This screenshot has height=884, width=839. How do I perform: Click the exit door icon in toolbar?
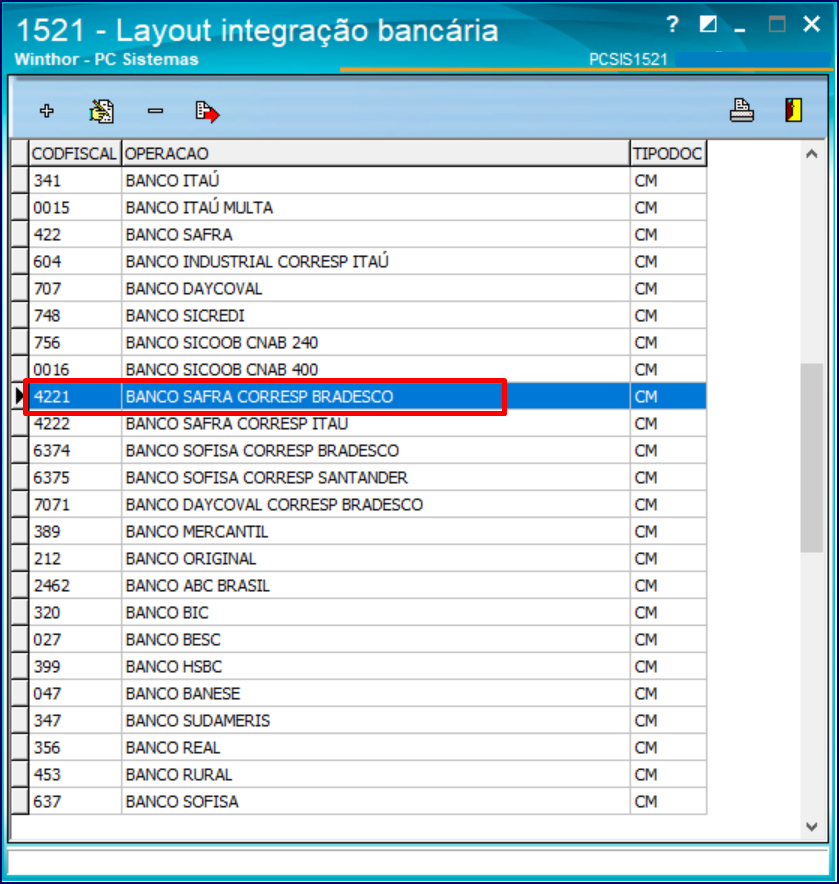793,110
